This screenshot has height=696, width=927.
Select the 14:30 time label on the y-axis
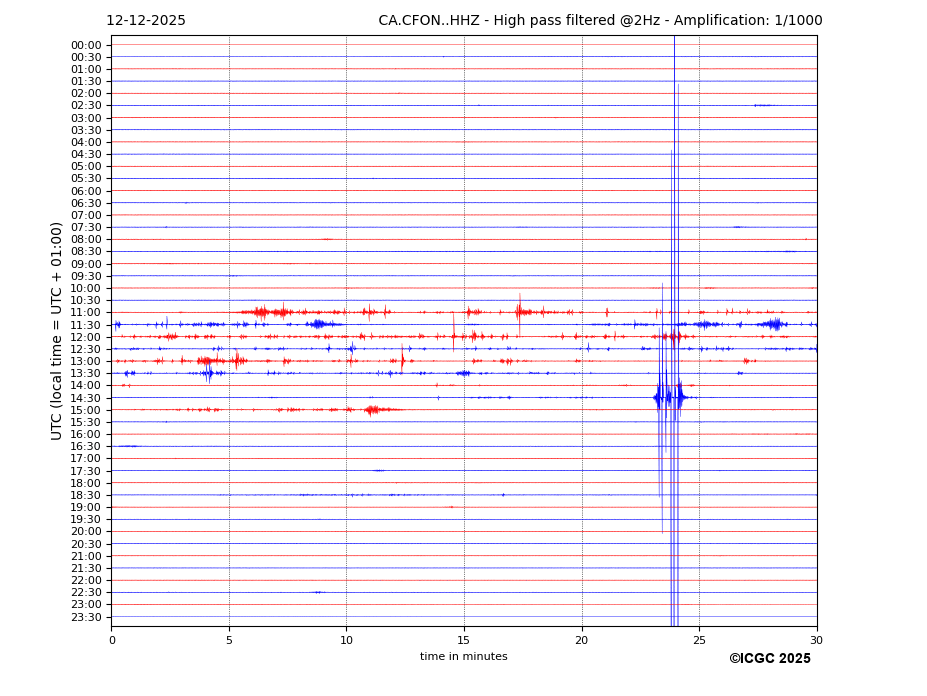86,398
